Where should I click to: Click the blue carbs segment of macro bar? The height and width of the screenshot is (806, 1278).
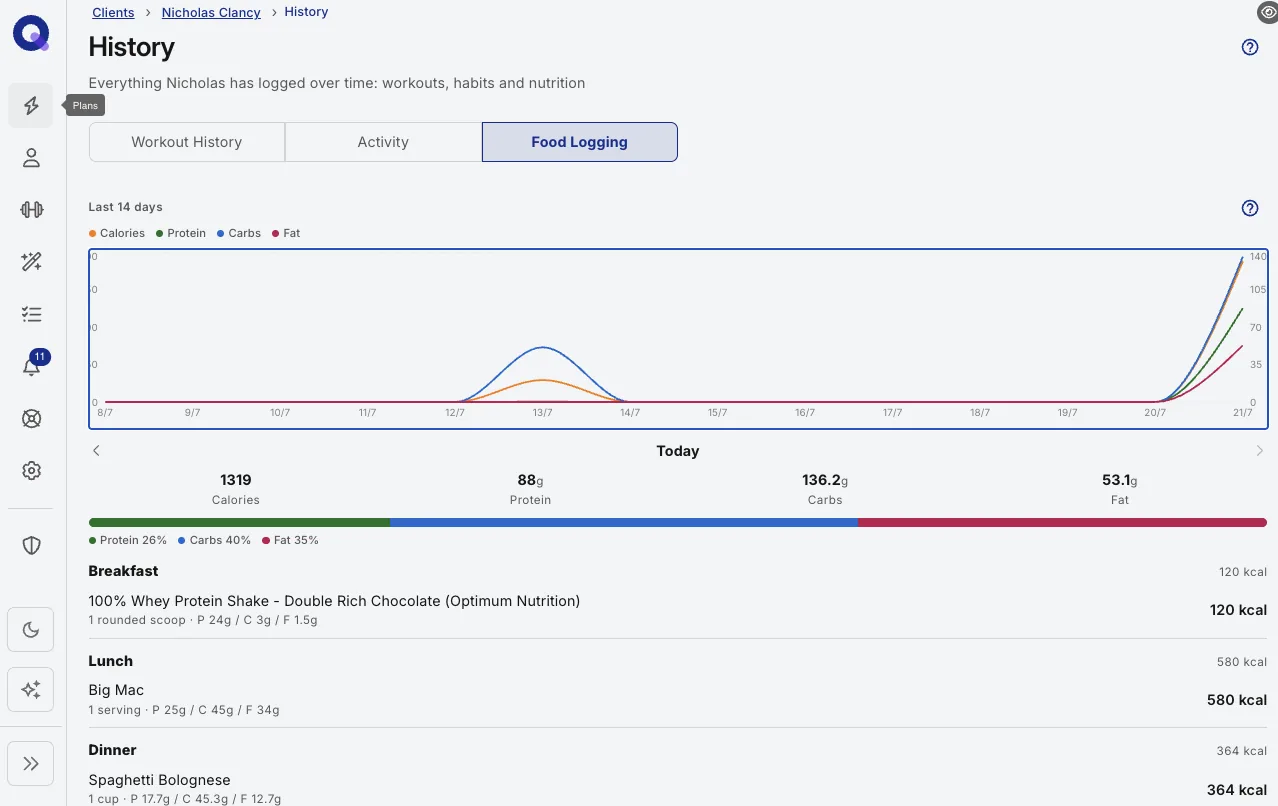click(624, 522)
